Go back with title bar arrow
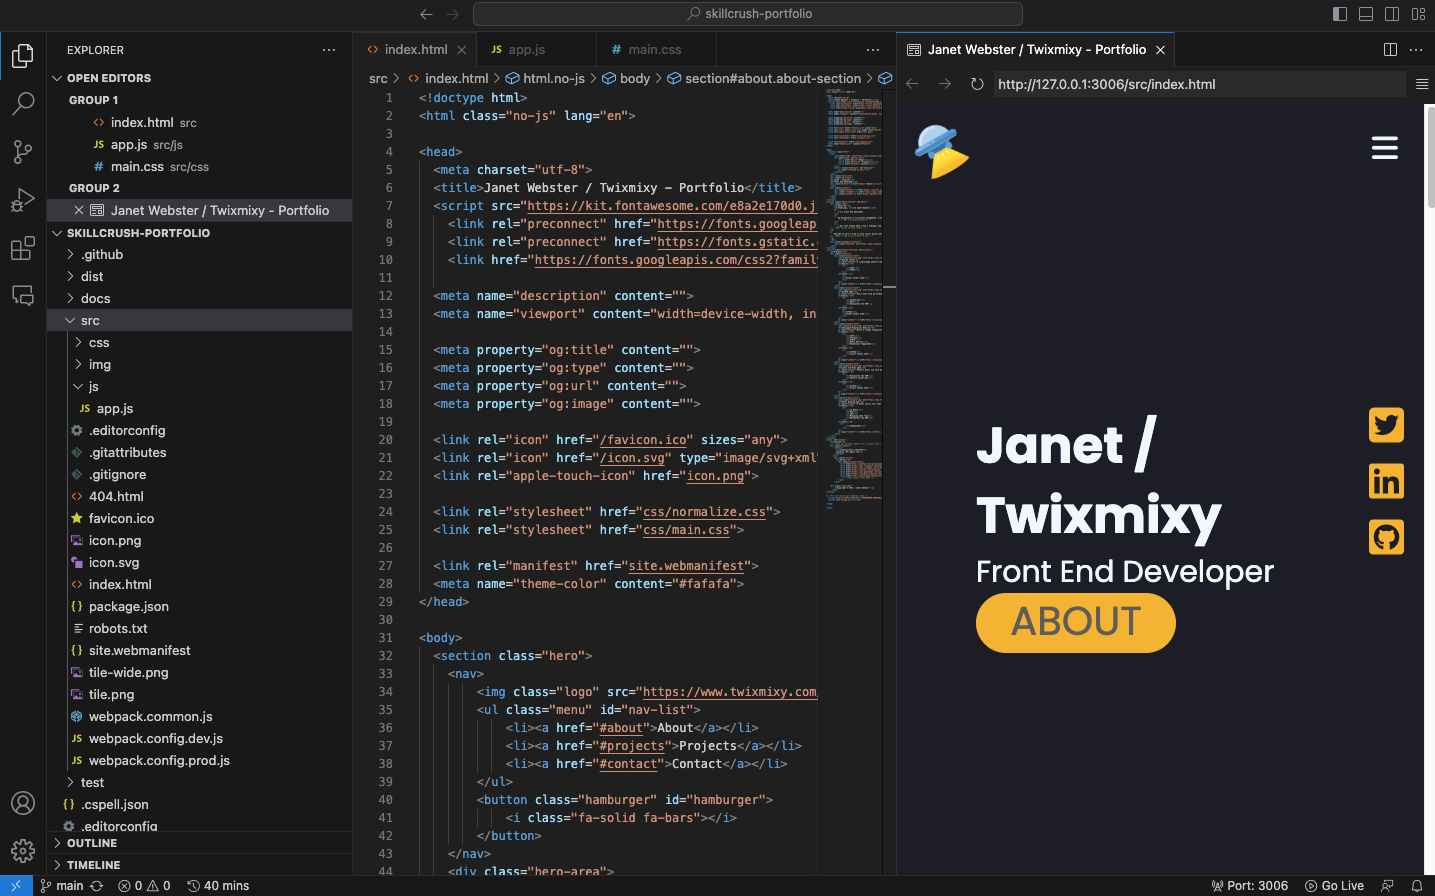The height and width of the screenshot is (896, 1435). pyautogui.click(x=427, y=14)
